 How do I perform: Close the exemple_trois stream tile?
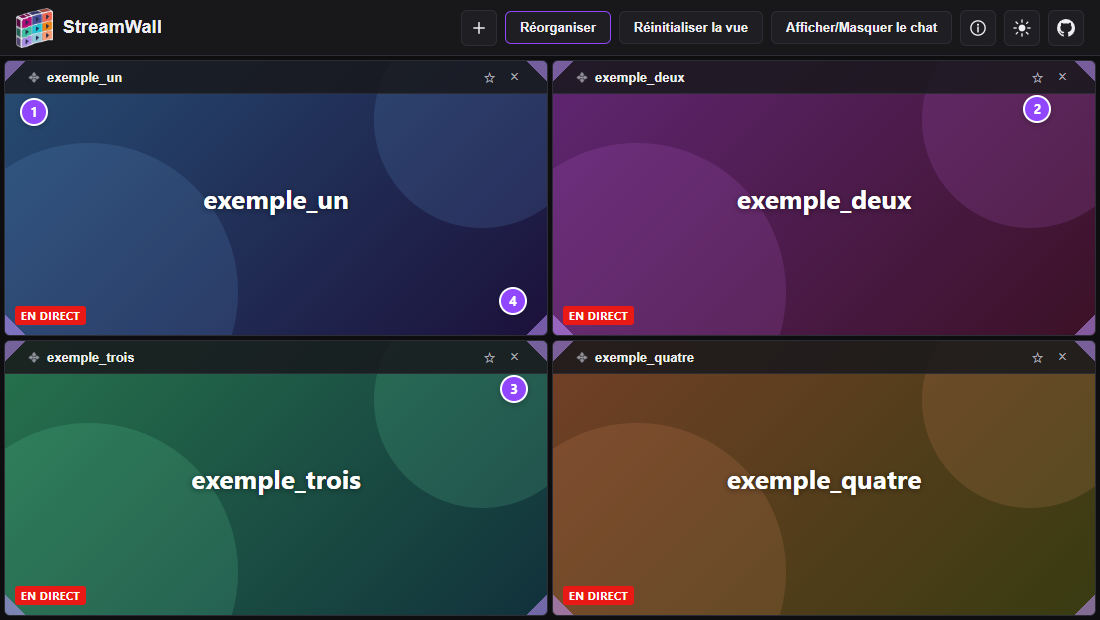coord(514,357)
